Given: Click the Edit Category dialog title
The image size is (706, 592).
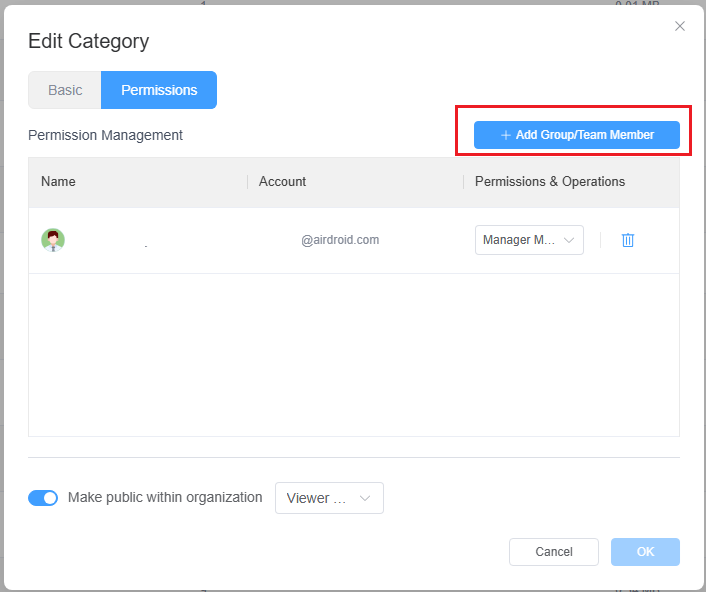Looking at the screenshot, I should (x=88, y=41).
